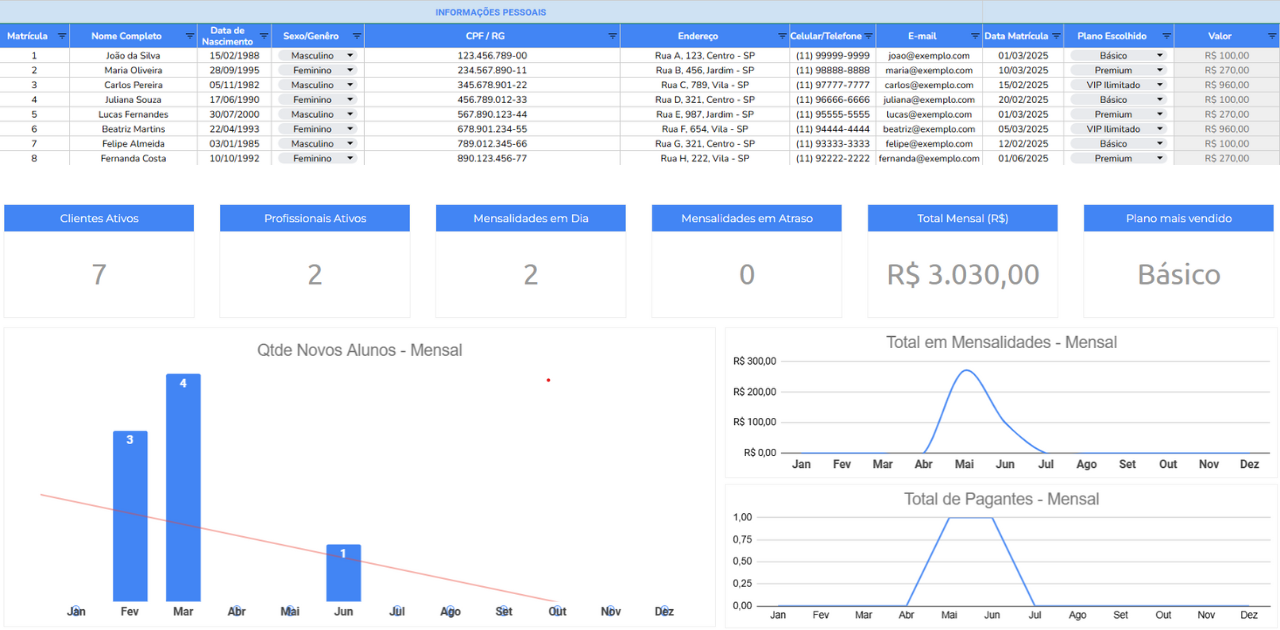Click the Plano mais vendido value Básico
1280x630 pixels.
click(1179, 274)
